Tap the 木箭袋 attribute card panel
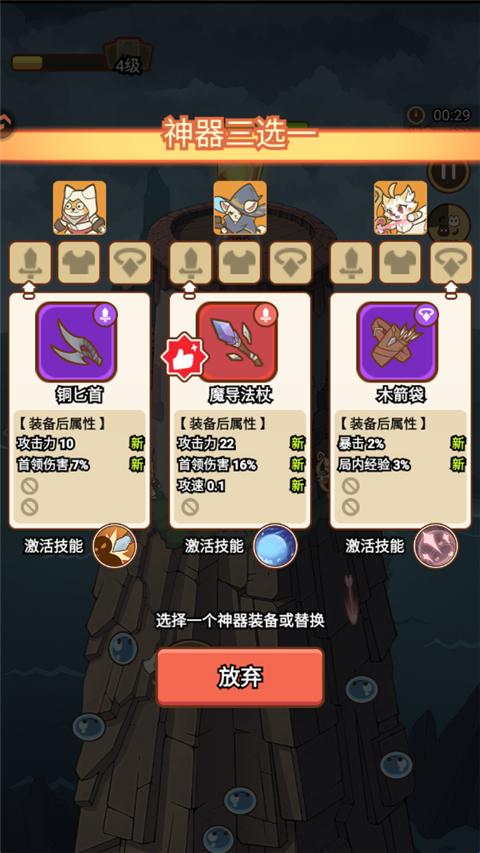The height and width of the screenshot is (853, 480). (x=401, y=411)
